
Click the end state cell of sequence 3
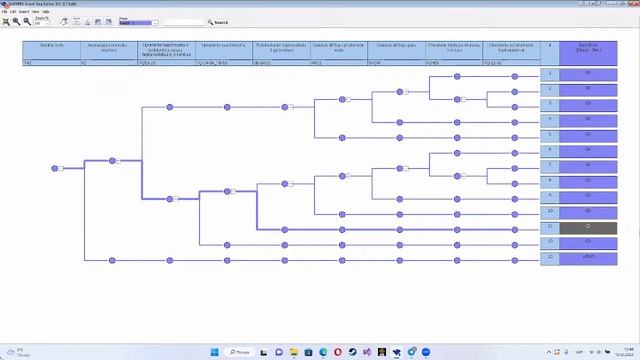[588, 106]
